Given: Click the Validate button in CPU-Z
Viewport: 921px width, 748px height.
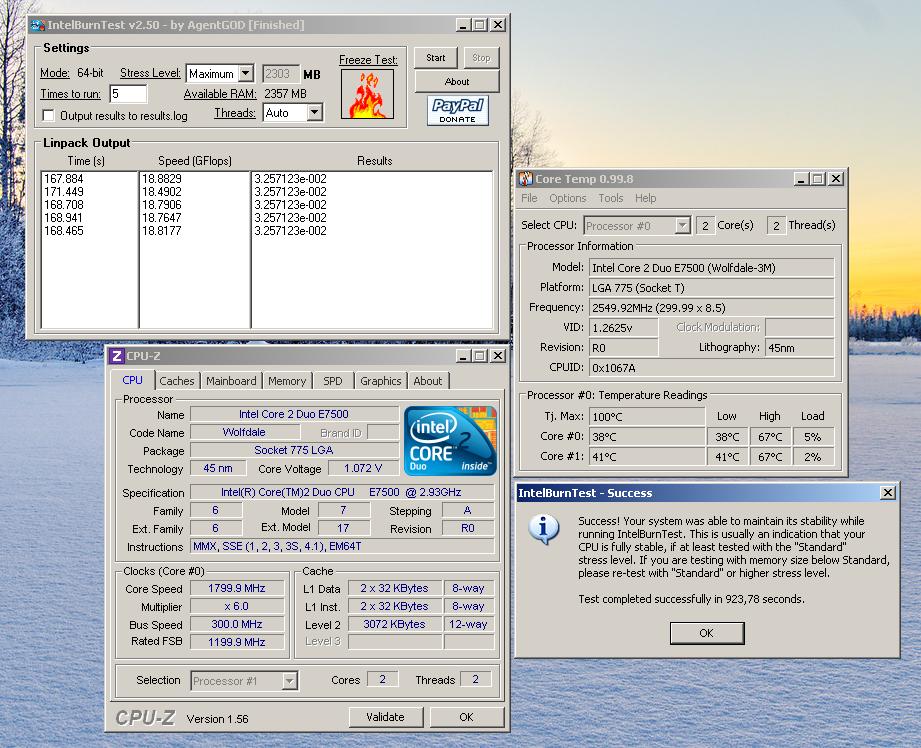Looking at the screenshot, I should tap(385, 717).
